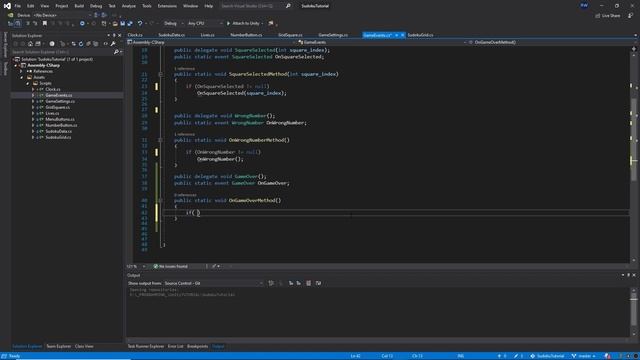Open the Edit menu

click(x=31, y=6)
